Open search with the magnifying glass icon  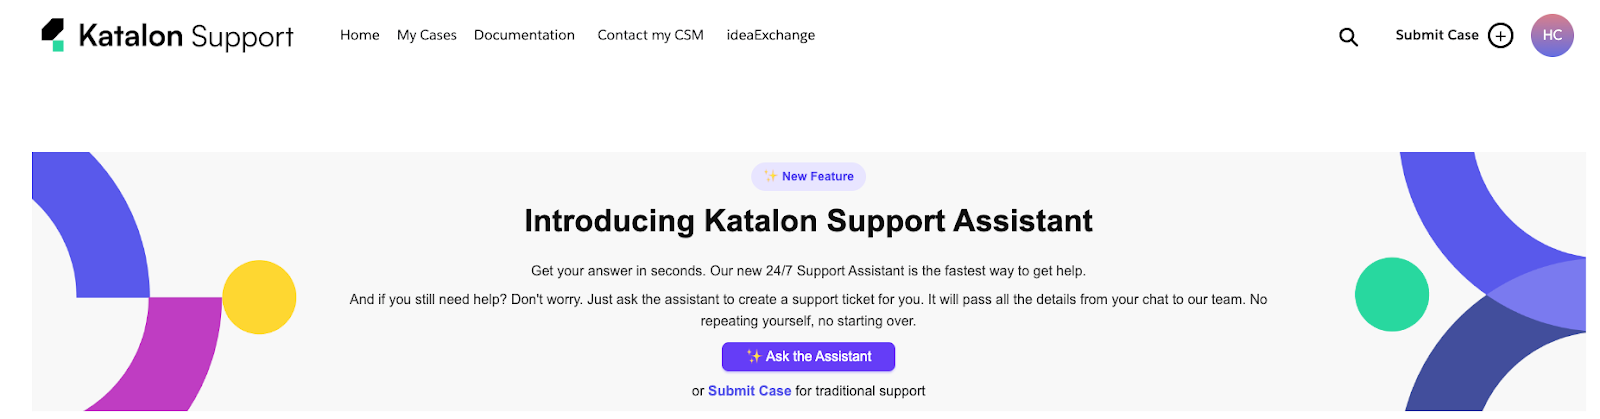pyautogui.click(x=1348, y=37)
